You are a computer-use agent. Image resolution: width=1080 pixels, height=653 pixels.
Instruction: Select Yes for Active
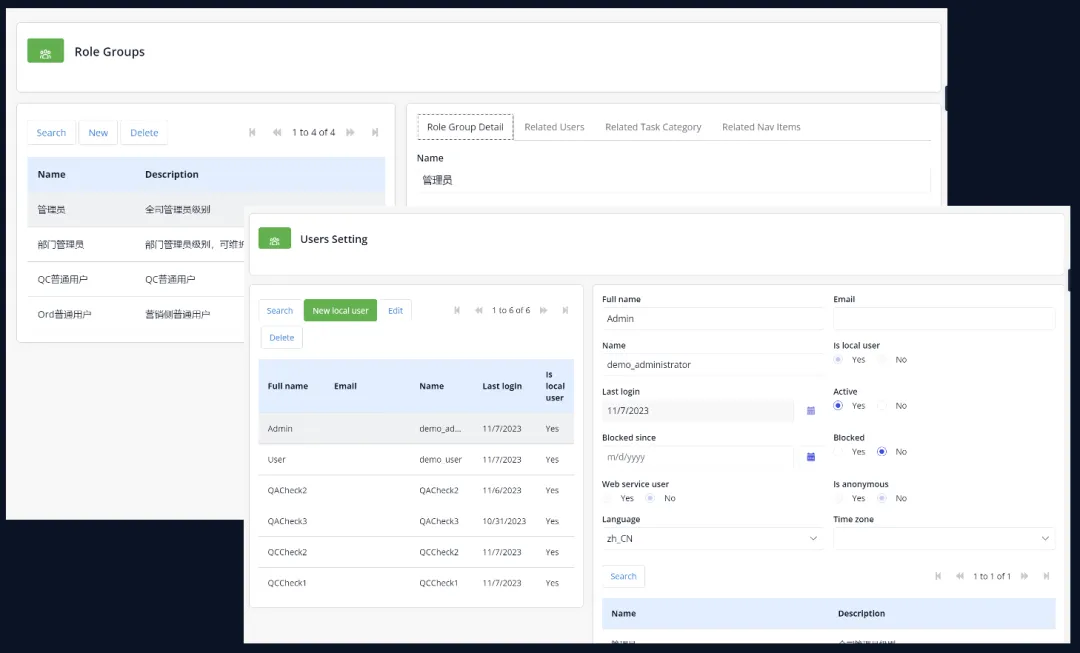click(x=838, y=406)
